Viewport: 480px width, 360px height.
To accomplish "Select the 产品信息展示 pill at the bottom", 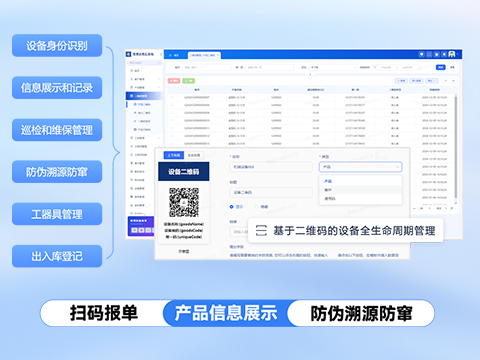I will [226, 313].
